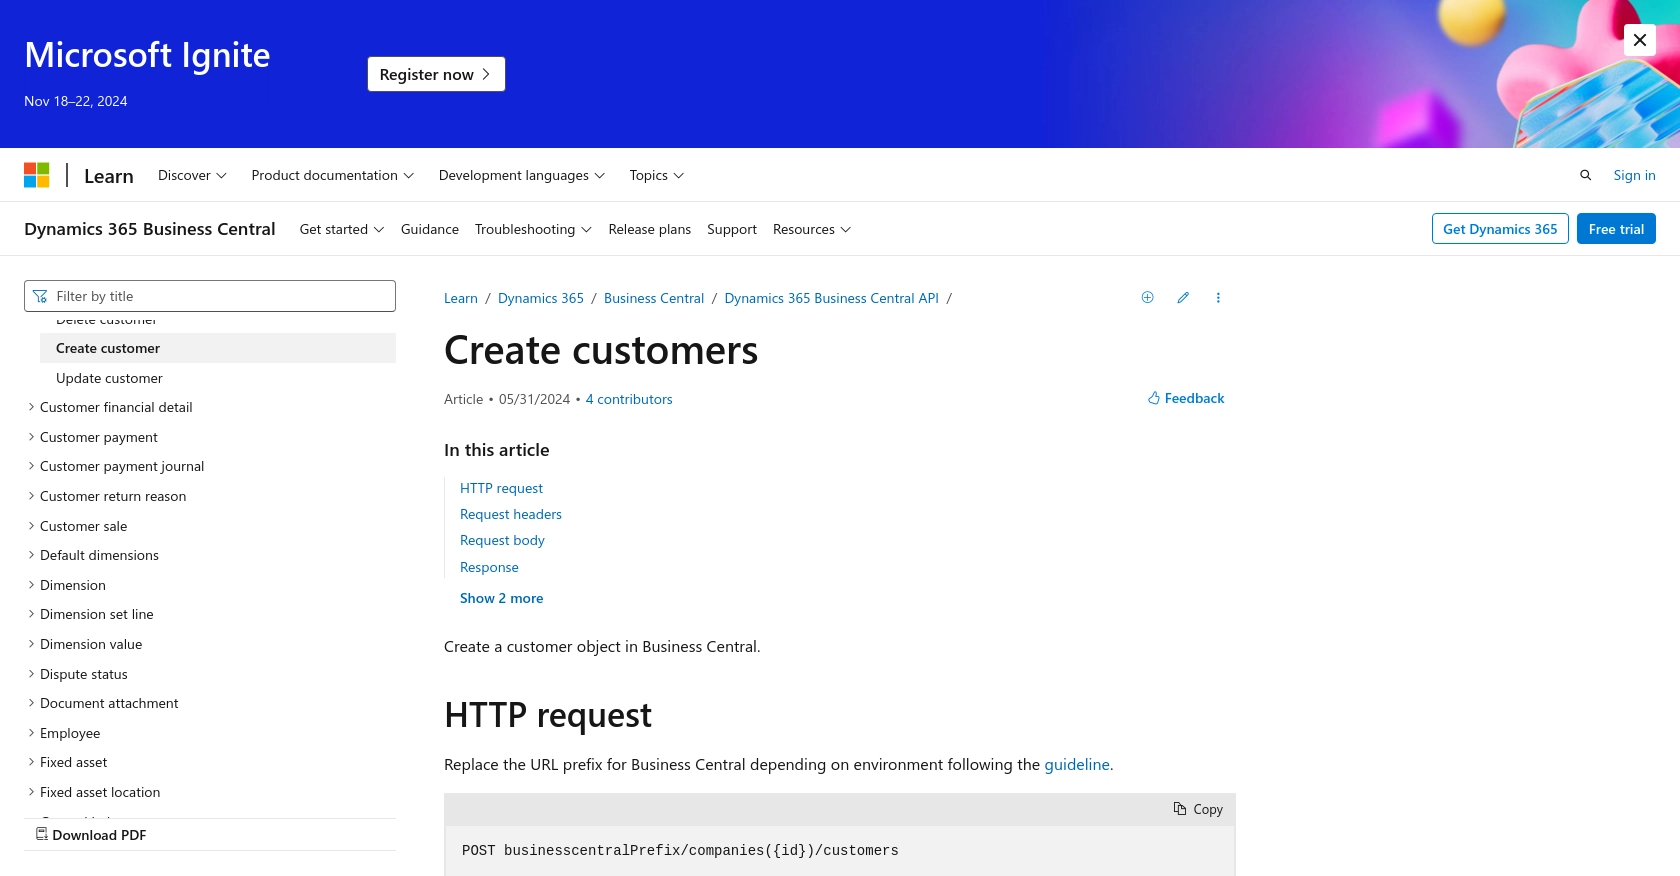Click the Business Central breadcrumb link

click(654, 298)
